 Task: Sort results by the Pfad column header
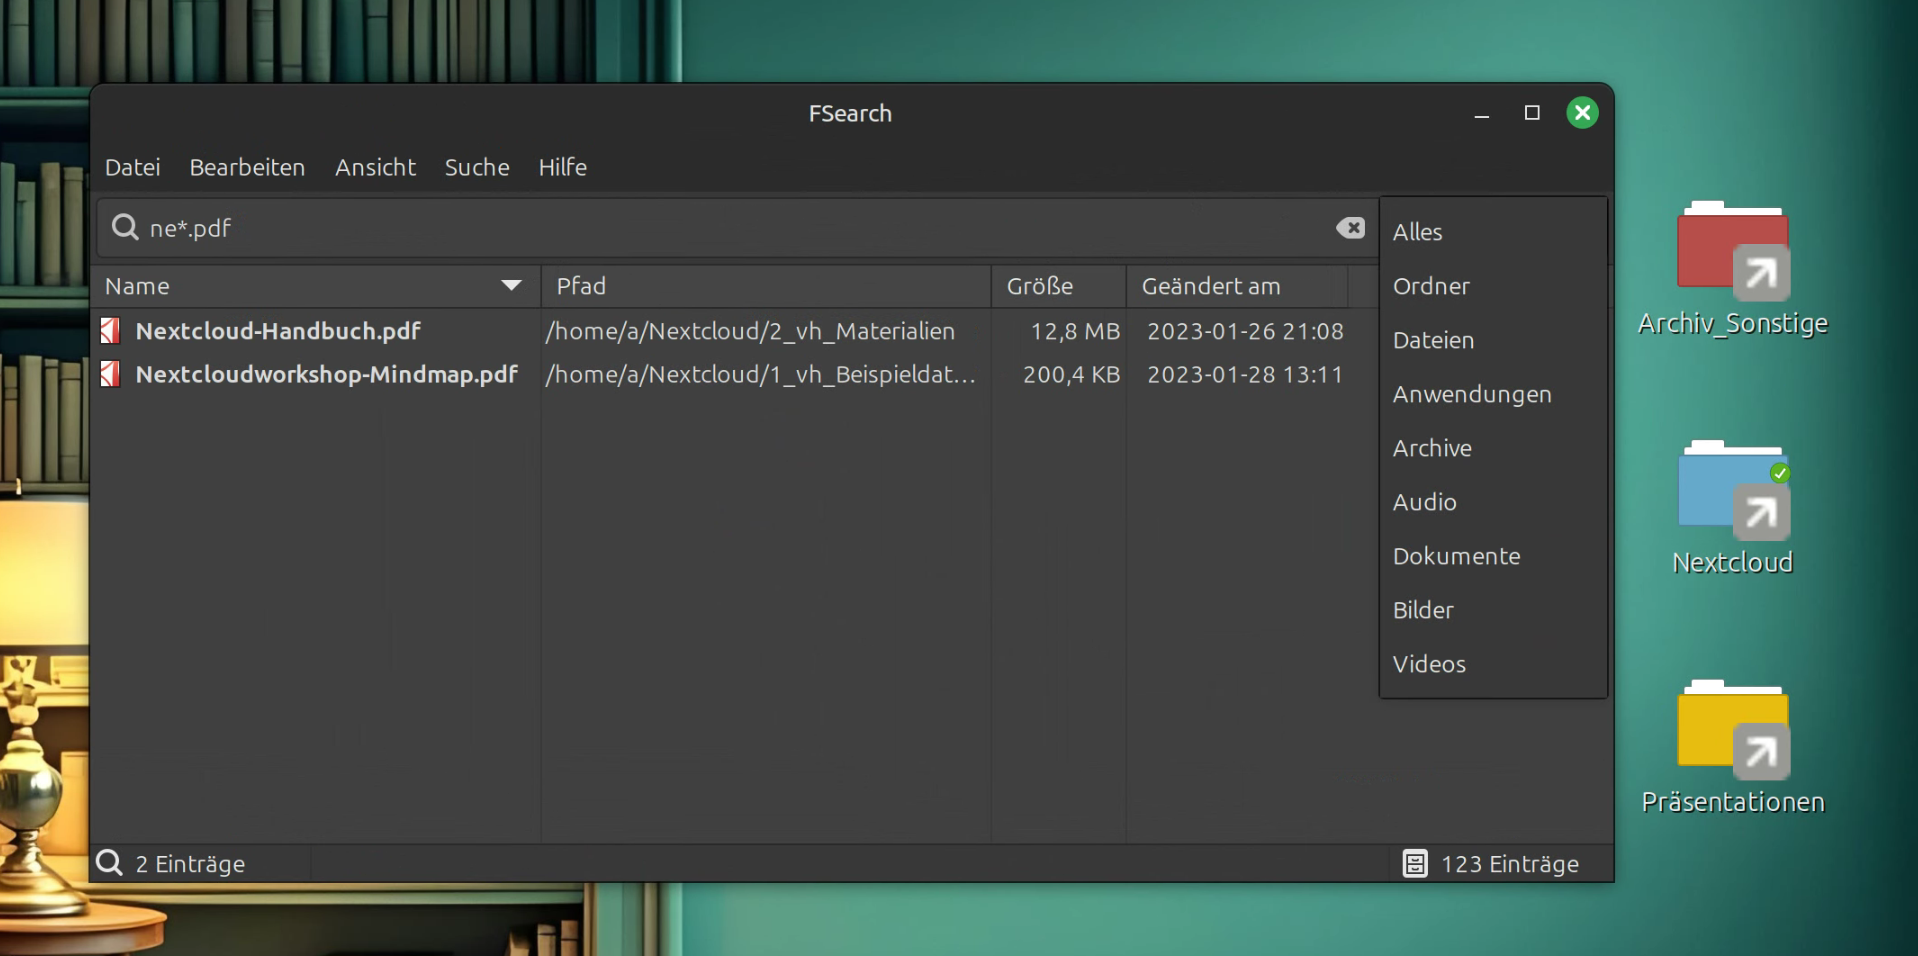(766, 286)
